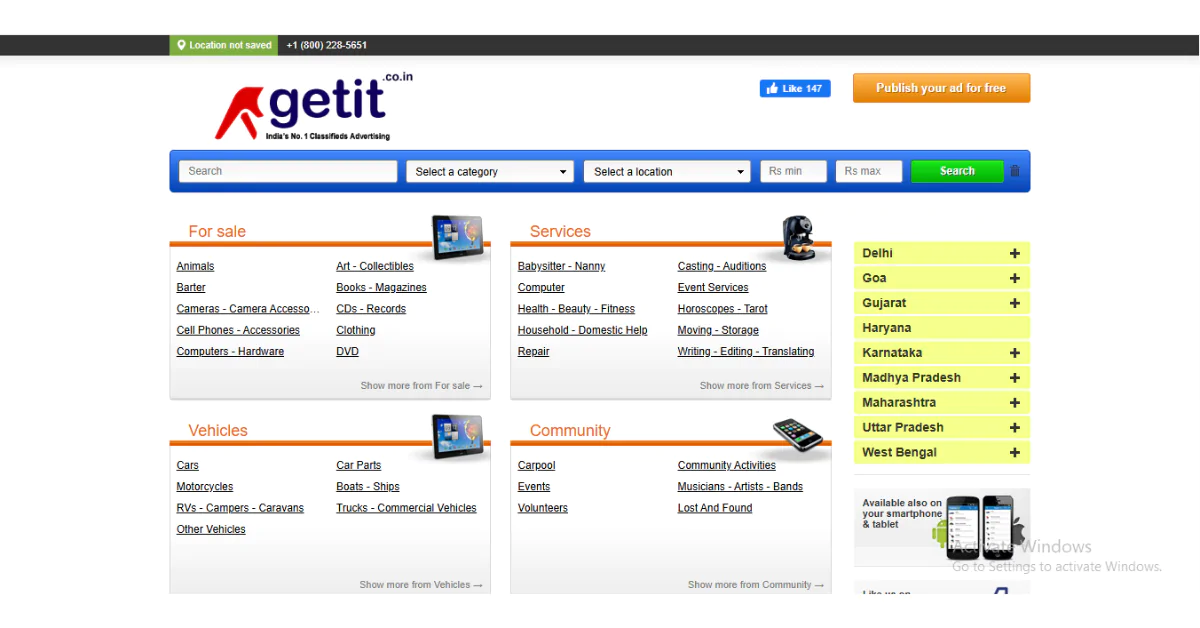The width and height of the screenshot is (1200, 628).
Task: Open the 'Select a location' dropdown
Action: point(666,171)
